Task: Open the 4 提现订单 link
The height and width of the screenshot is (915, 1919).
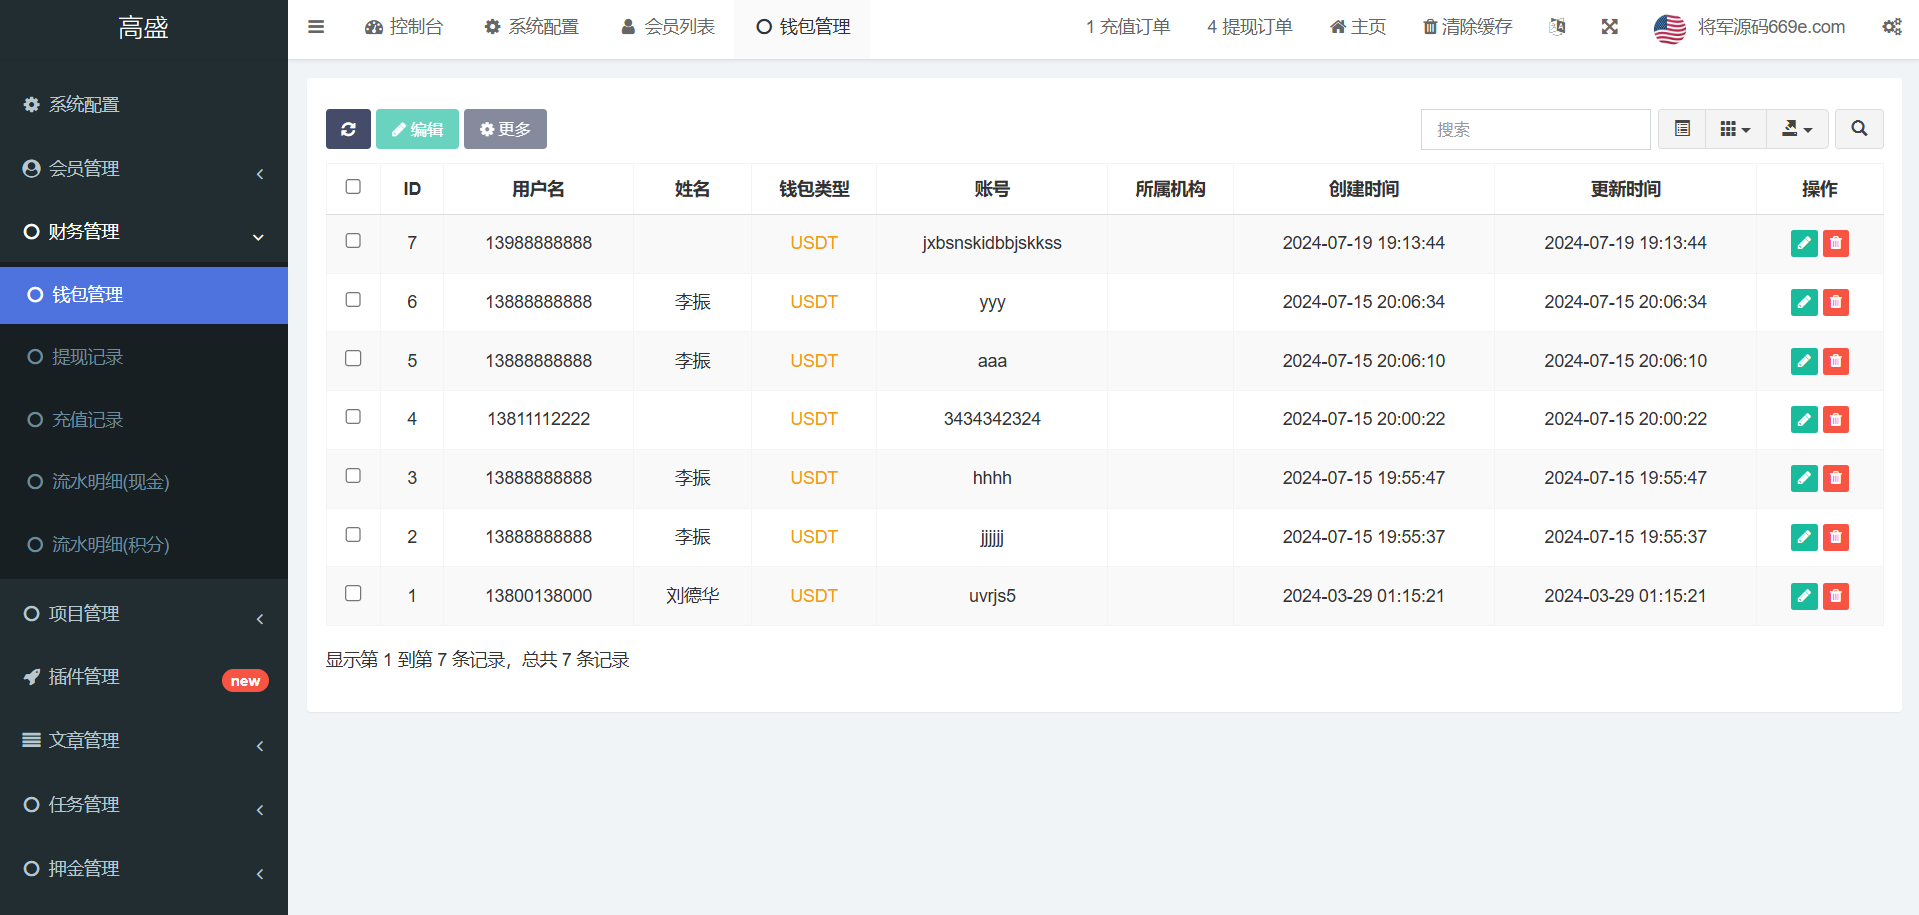Action: click(x=1249, y=27)
